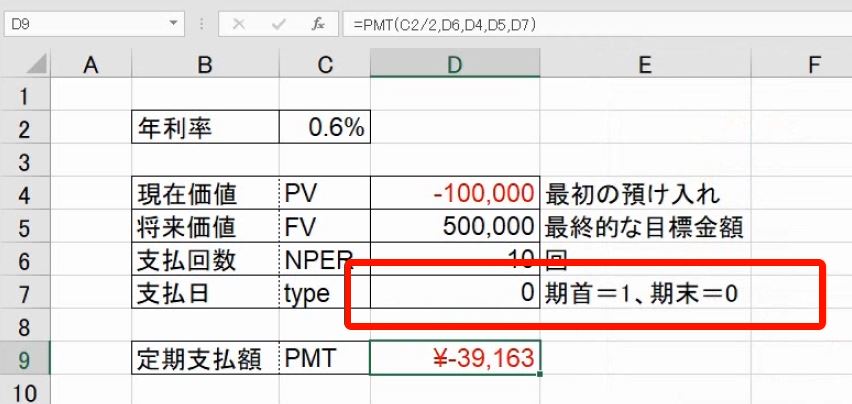Click the NPER label cell
852x404 pixels.
click(x=325, y=260)
